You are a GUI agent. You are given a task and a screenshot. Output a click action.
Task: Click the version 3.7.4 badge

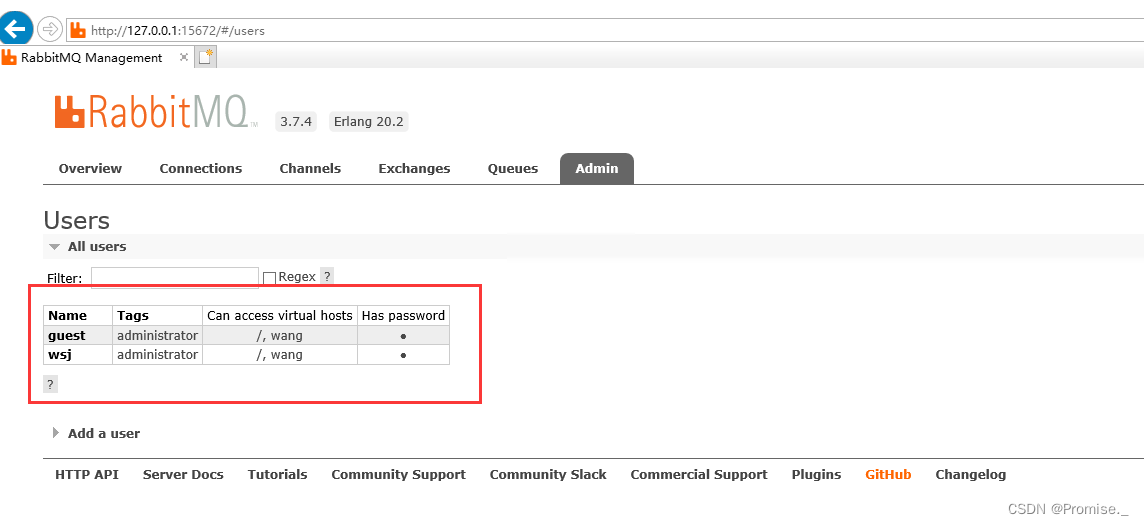296,122
